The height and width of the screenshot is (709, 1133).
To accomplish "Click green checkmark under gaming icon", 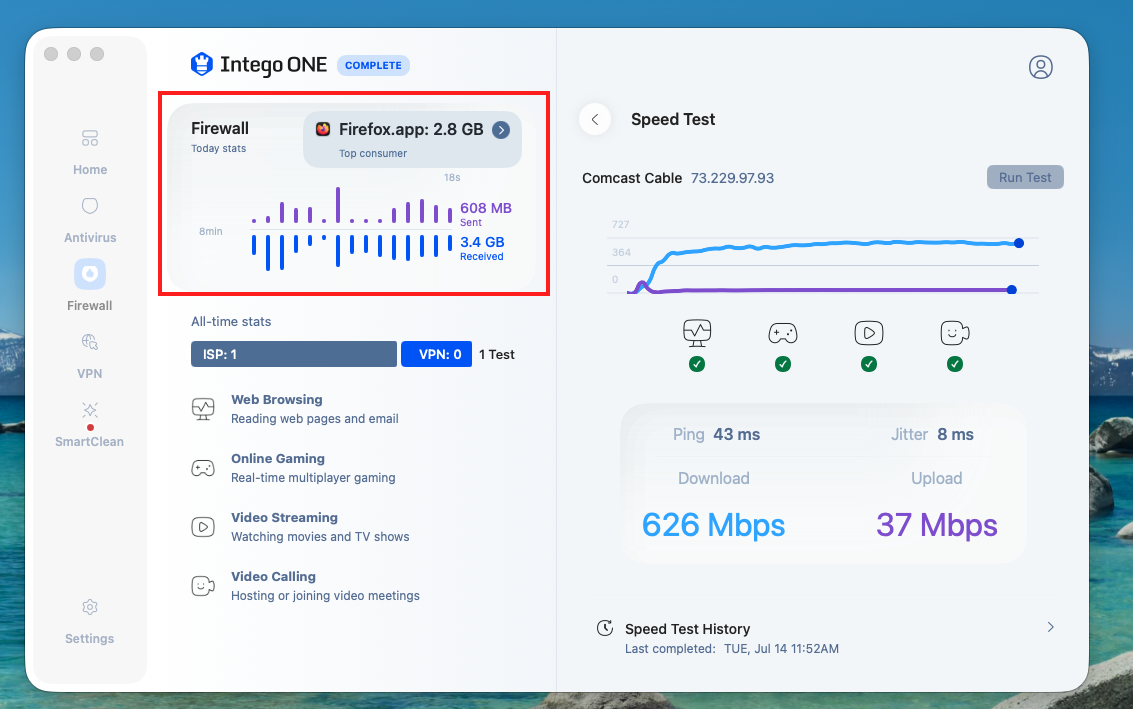I will [783, 364].
